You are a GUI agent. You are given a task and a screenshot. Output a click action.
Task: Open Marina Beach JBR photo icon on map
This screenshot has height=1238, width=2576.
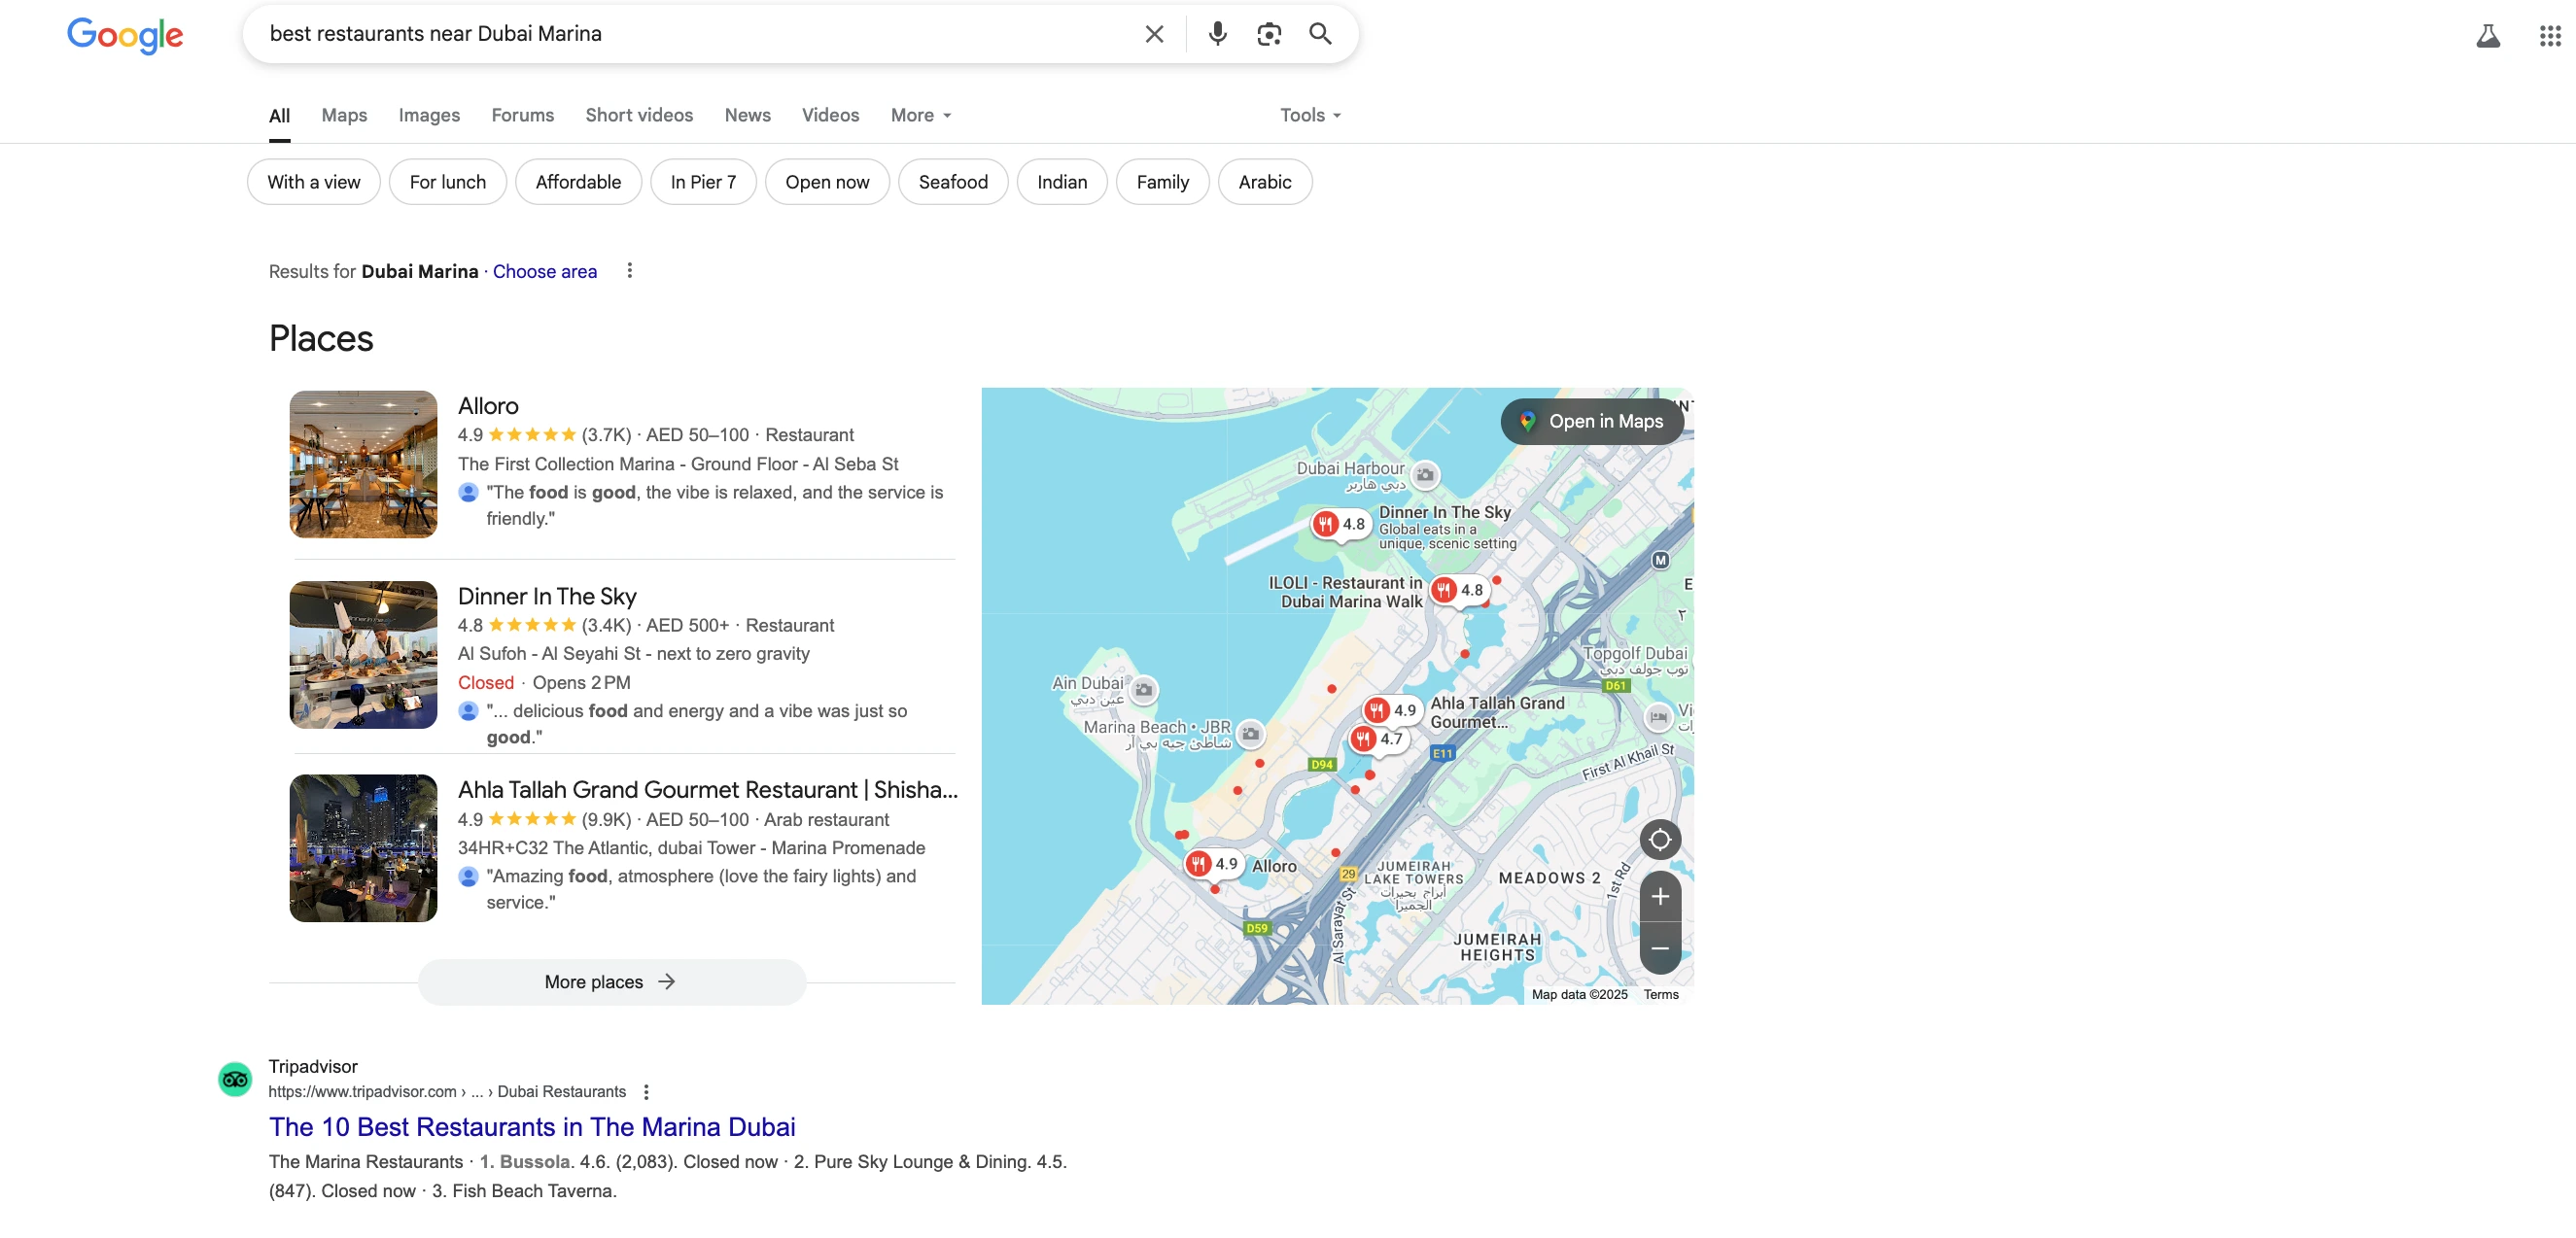coord(1250,734)
